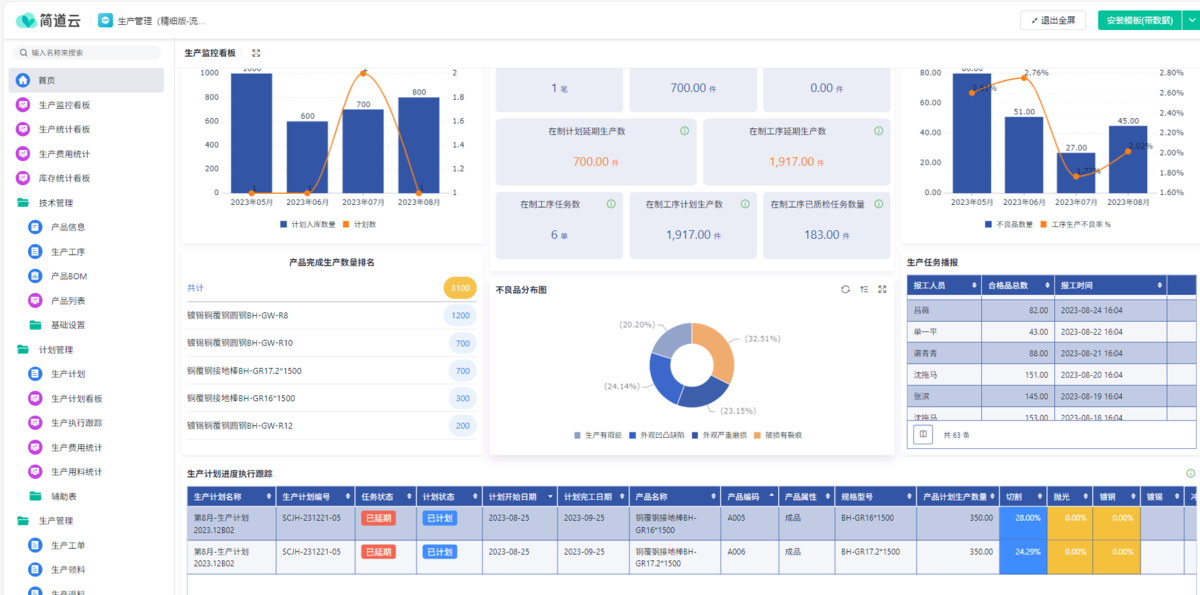Screen dimensions: 1200x595
Task: Click 安装模板(带数据) button
Action: coord(1139,20)
